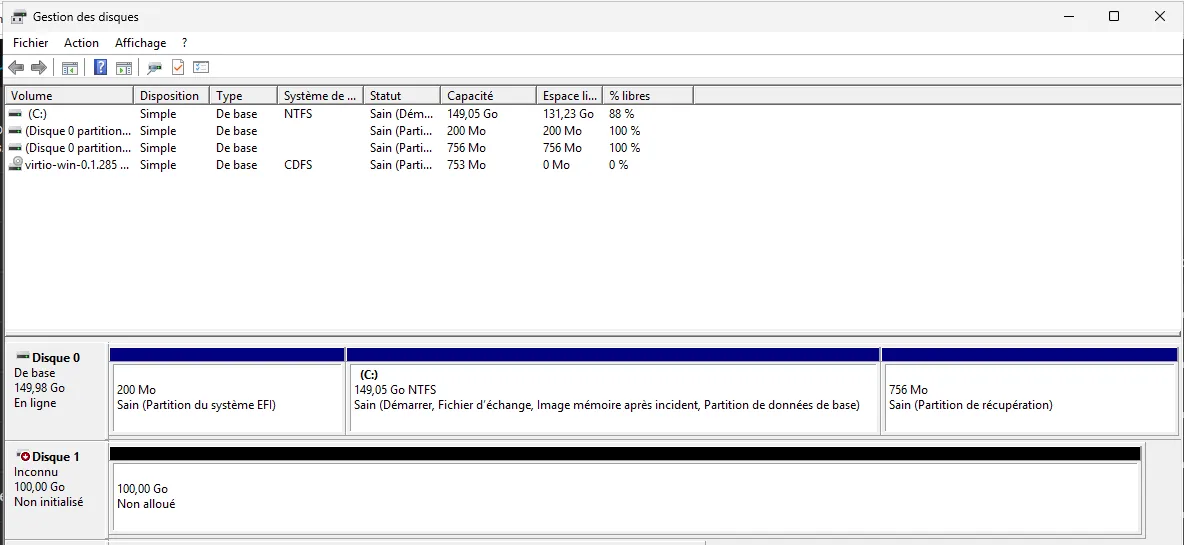Click the Back arrow toolbar icon
Viewport: 1184px width, 545px height.
coord(16,68)
